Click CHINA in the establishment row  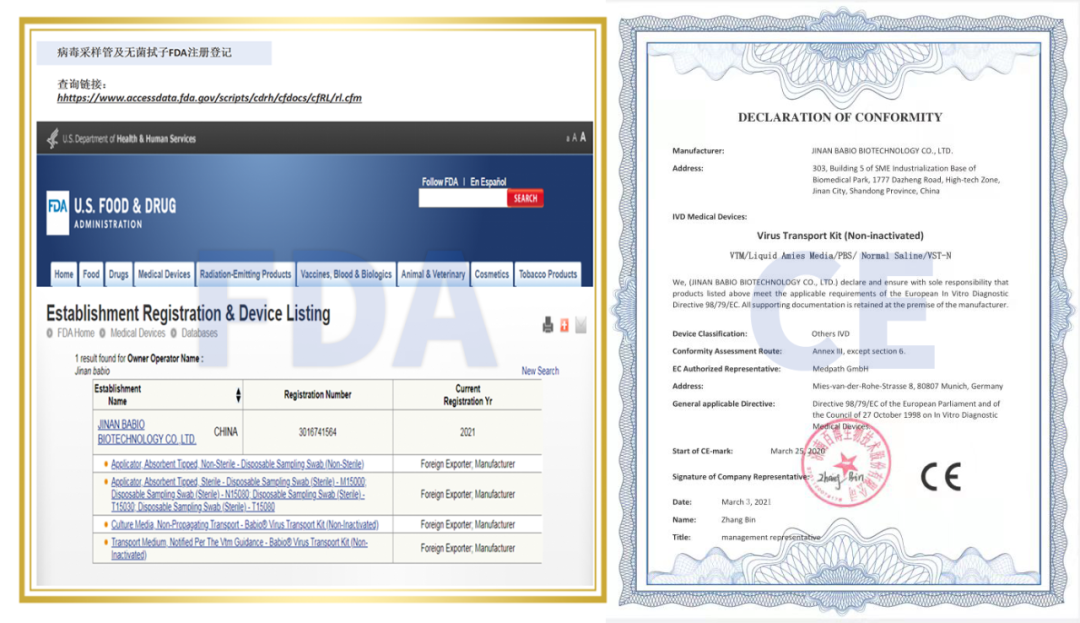225,432
